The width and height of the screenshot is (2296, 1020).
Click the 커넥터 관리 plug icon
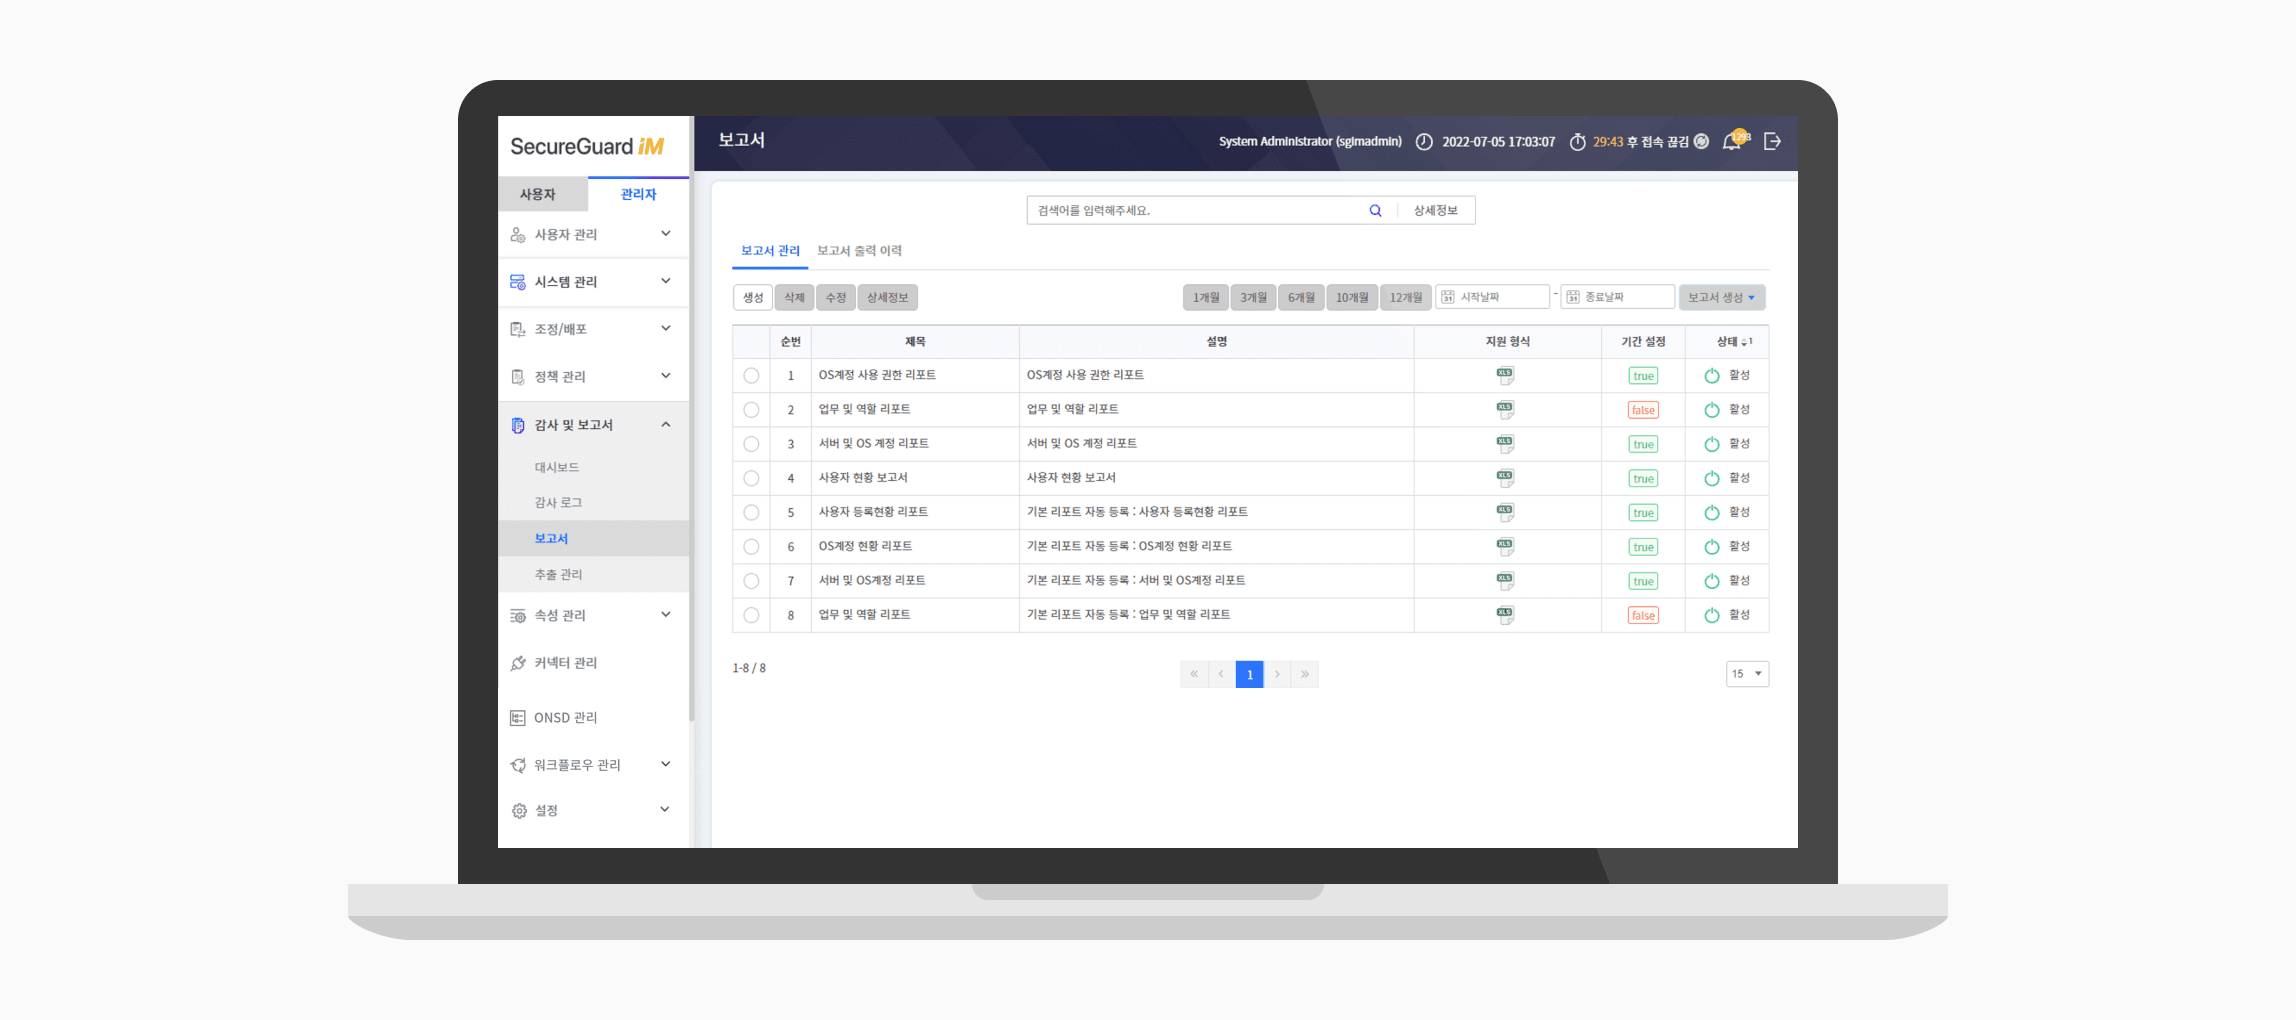518,663
